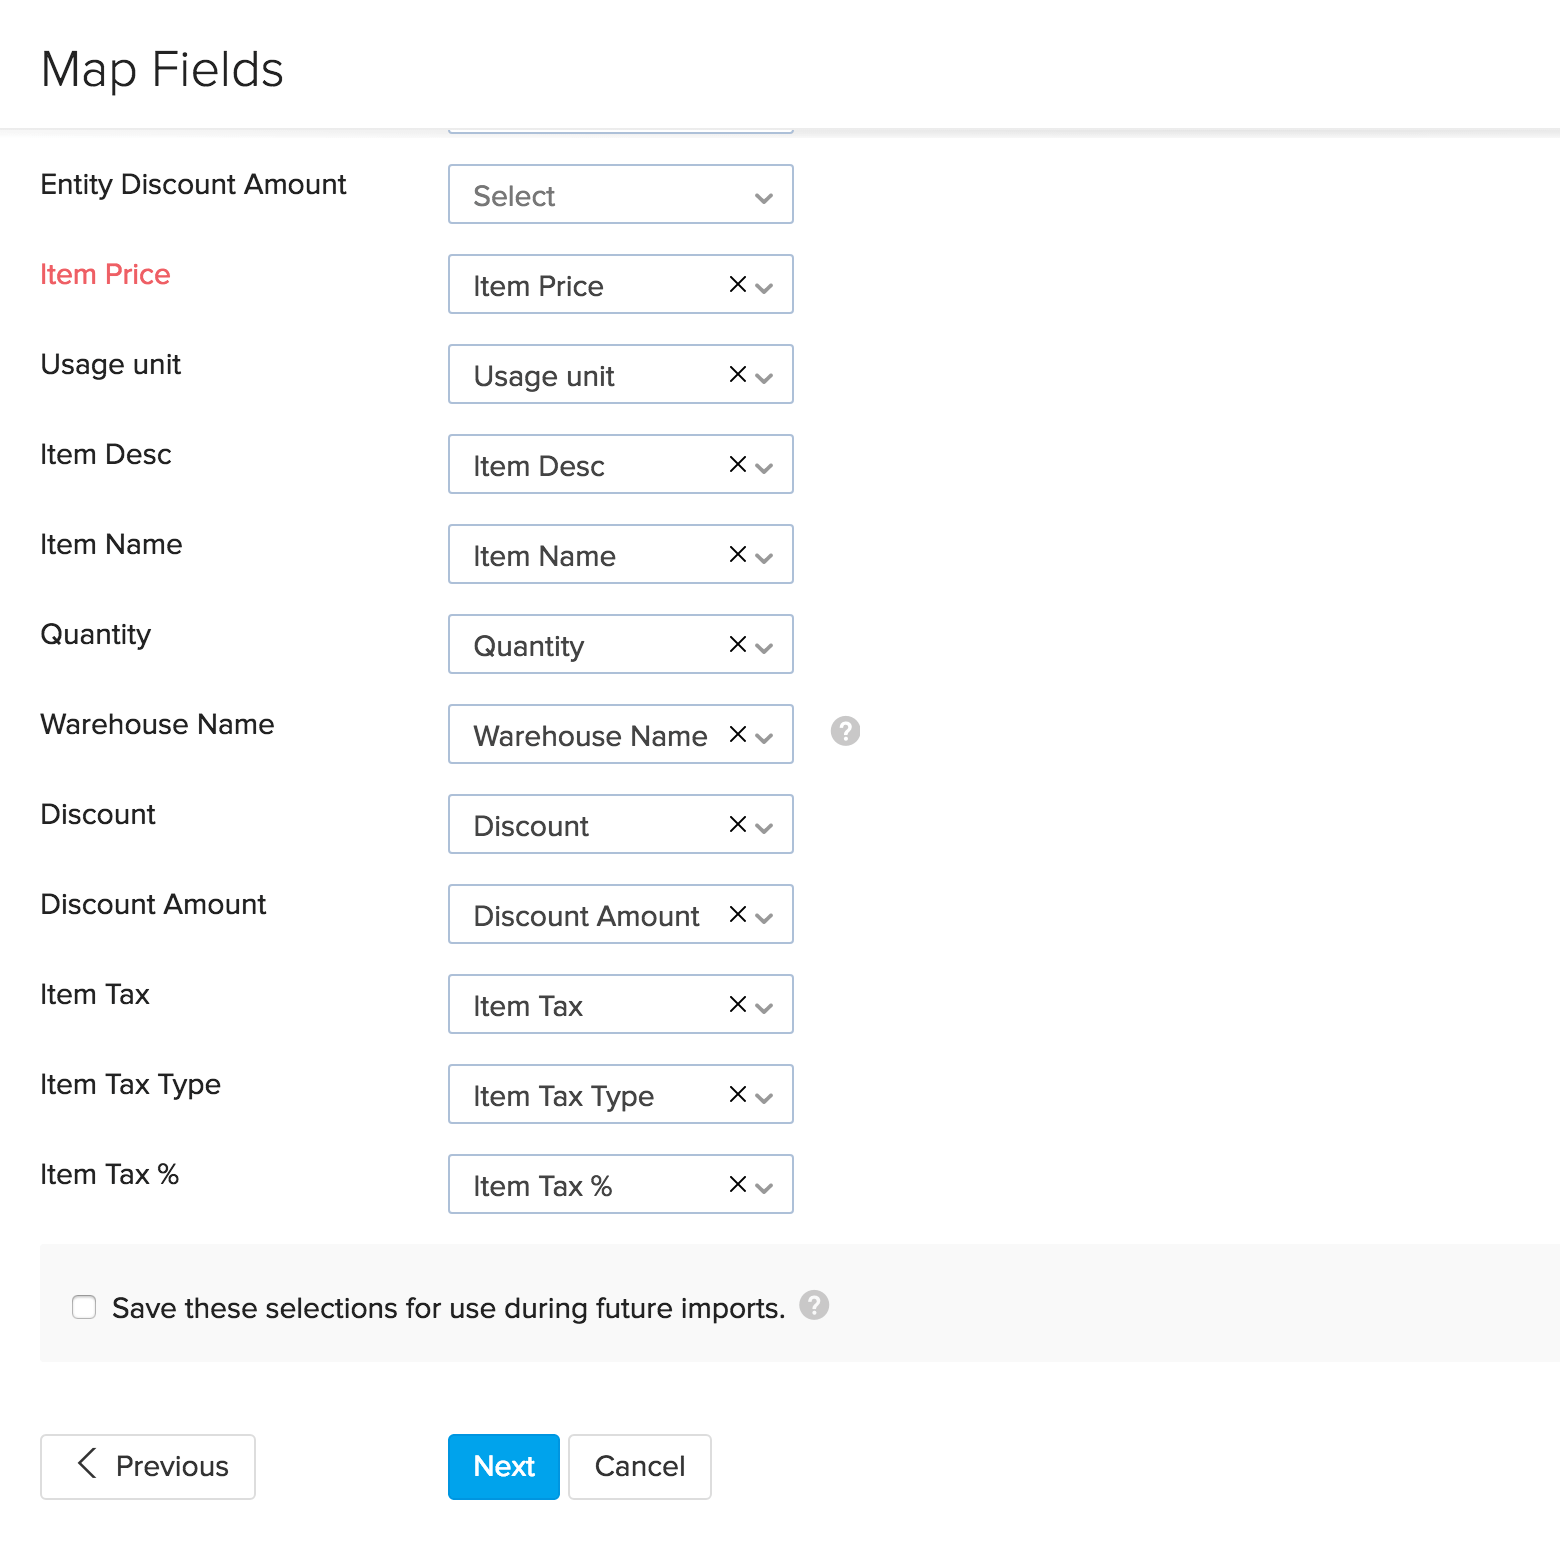Proceed by clicking Next

pos(503,1466)
